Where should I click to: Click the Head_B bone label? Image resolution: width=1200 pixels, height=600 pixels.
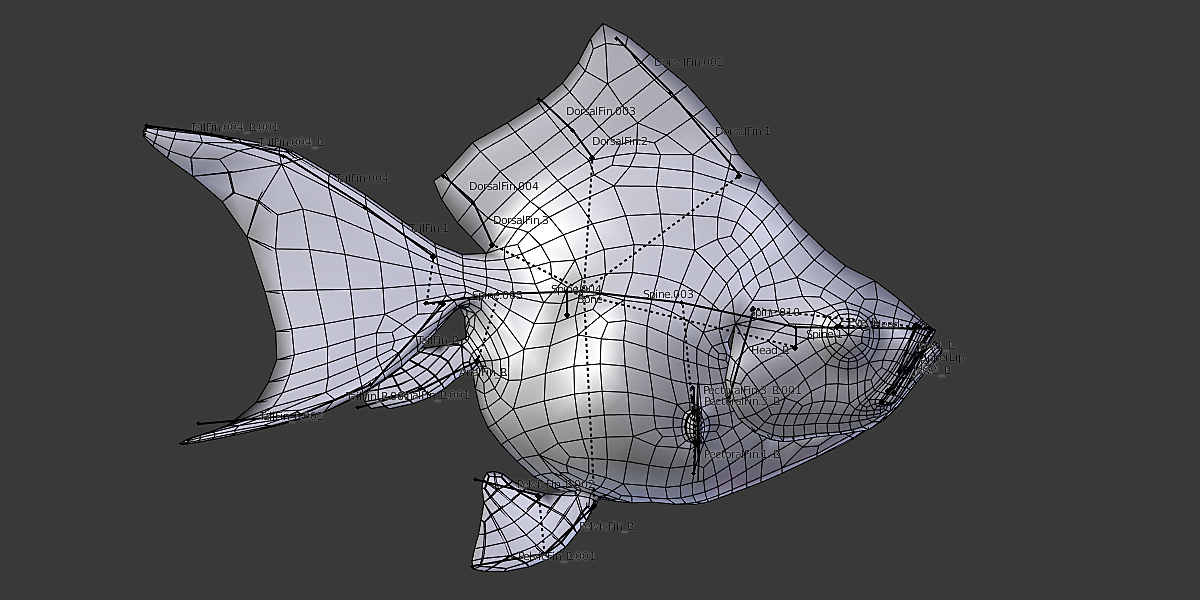tap(769, 351)
